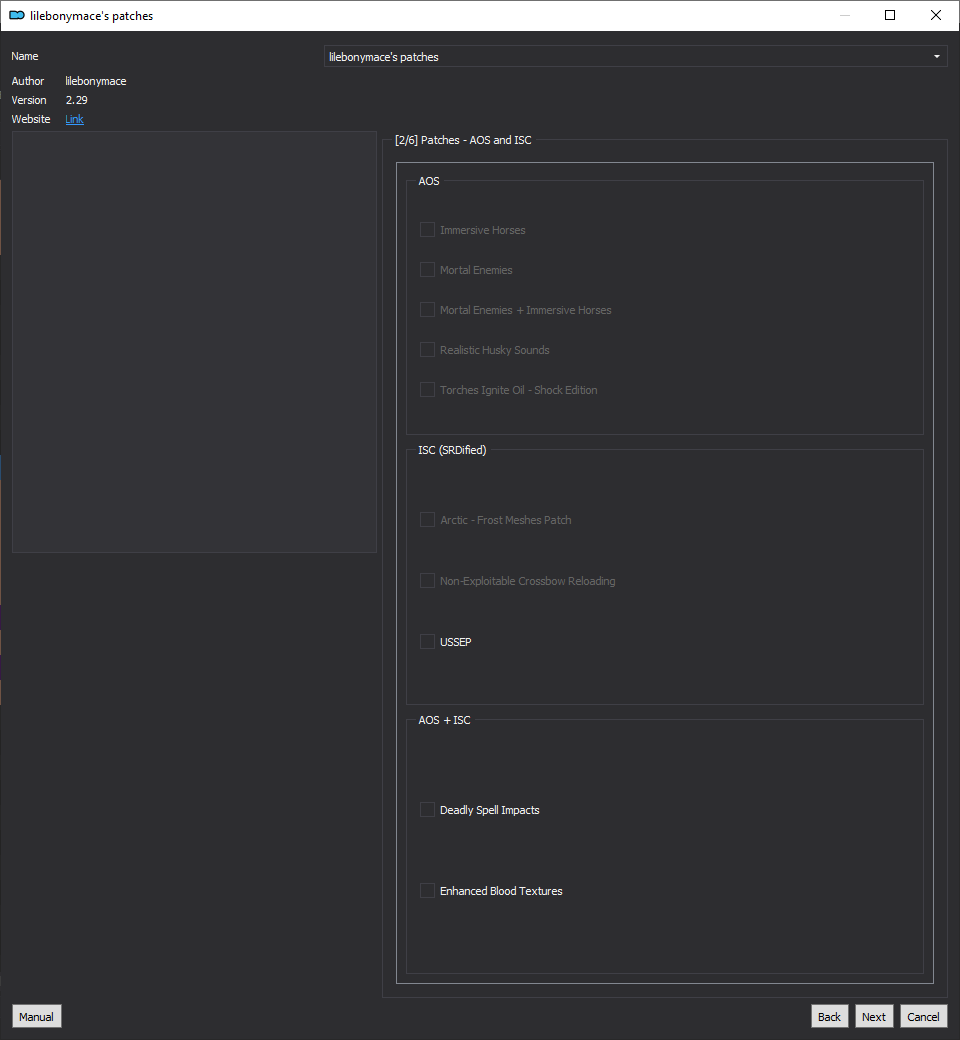Tick the Enhanced Blood Textures checkbox

tap(427, 891)
